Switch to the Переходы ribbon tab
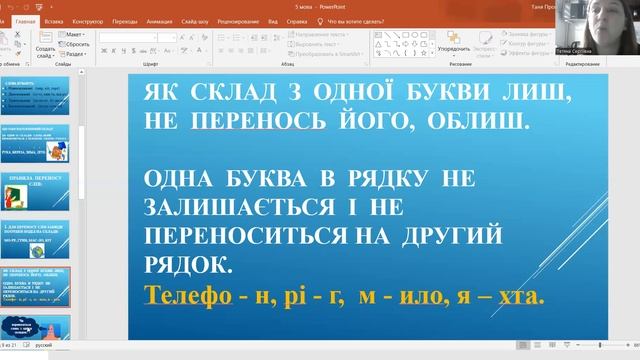Viewport: 640px width, 360px height. pyautogui.click(x=124, y=22)
